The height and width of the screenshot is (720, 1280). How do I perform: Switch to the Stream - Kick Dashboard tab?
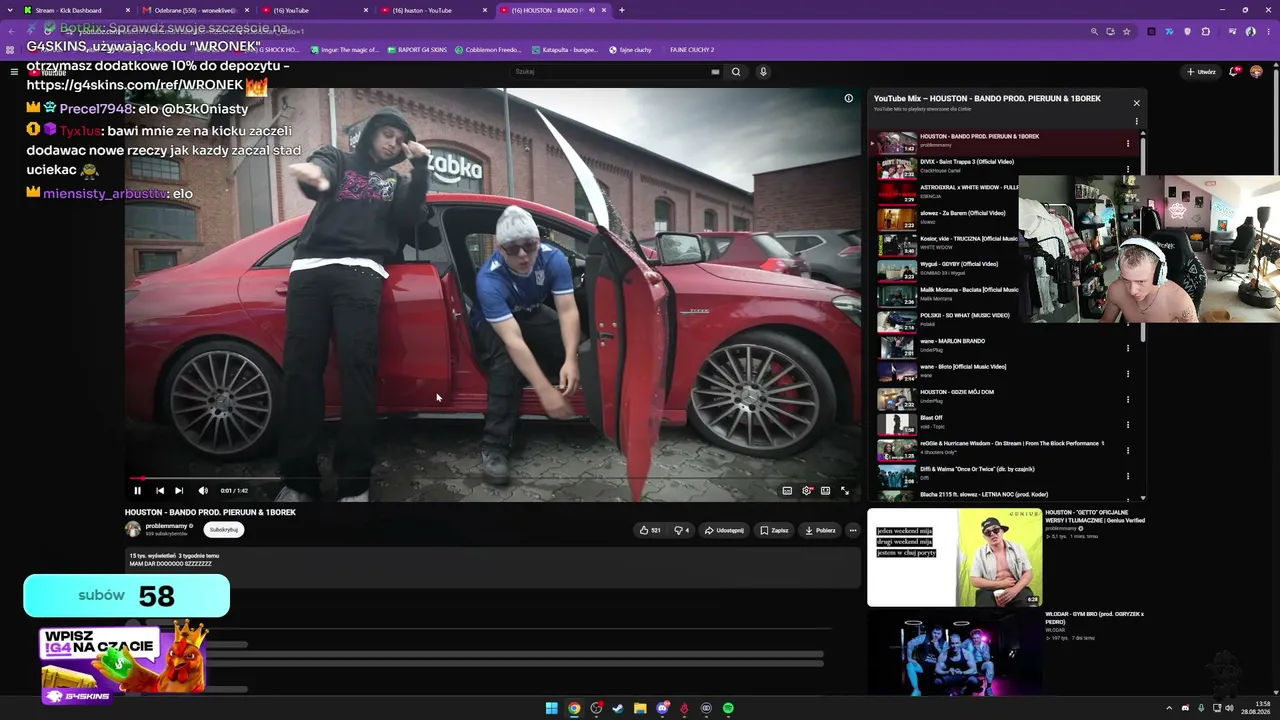pyautogui.click(x=76, y=10)
